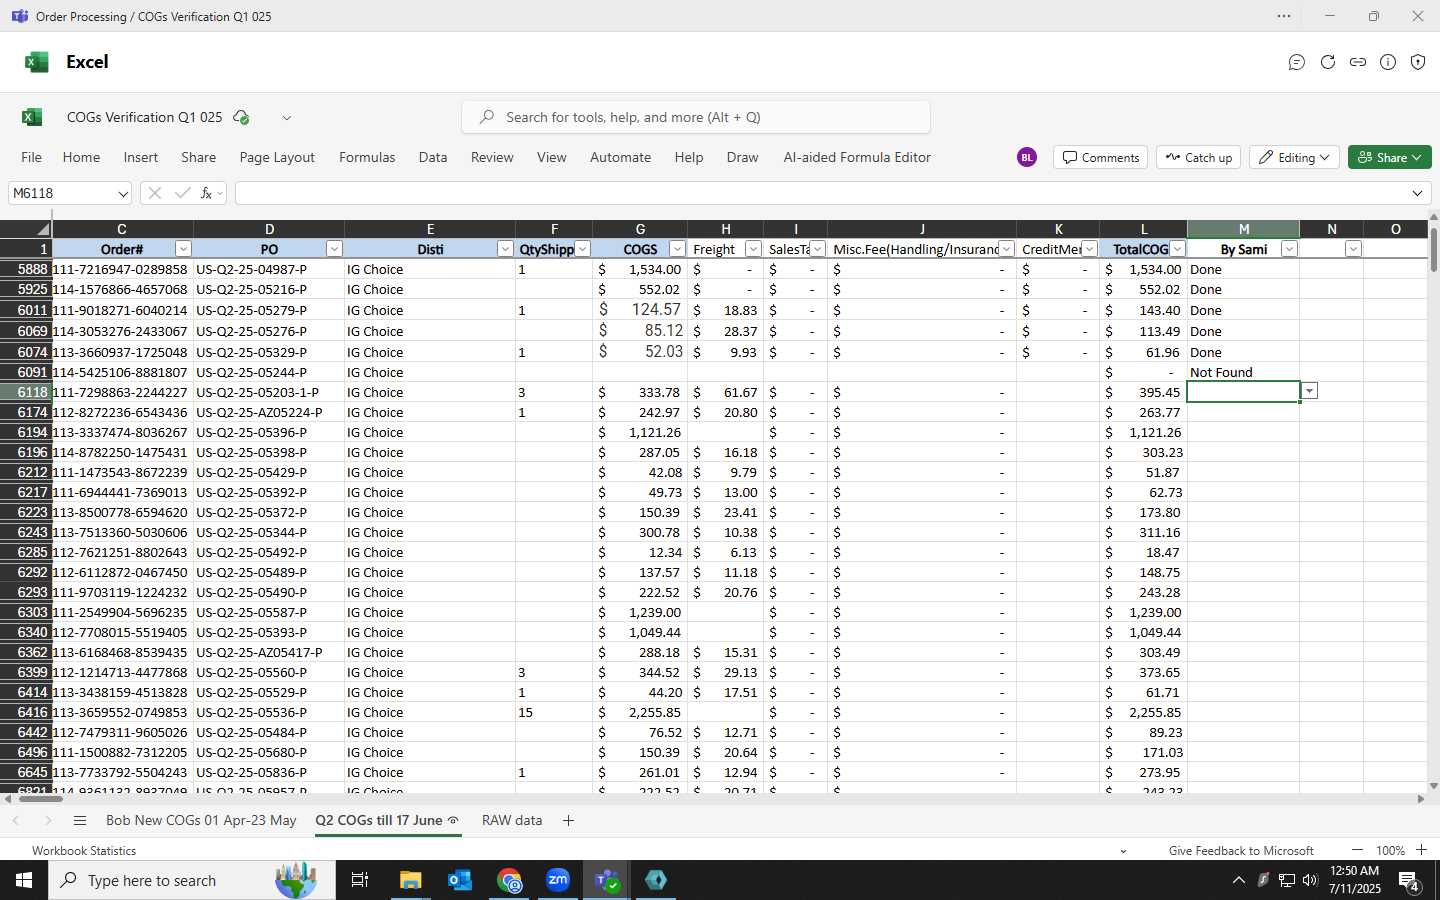Open the Data ribbon tab
The height and width of the screenshot is (900, 1440).
pos(433,157)
